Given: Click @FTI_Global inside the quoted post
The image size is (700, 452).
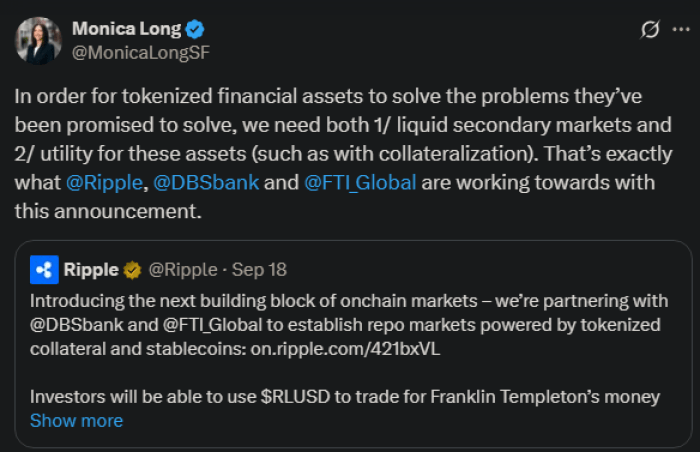Looking at the screenshot, I should click(197, 324).
